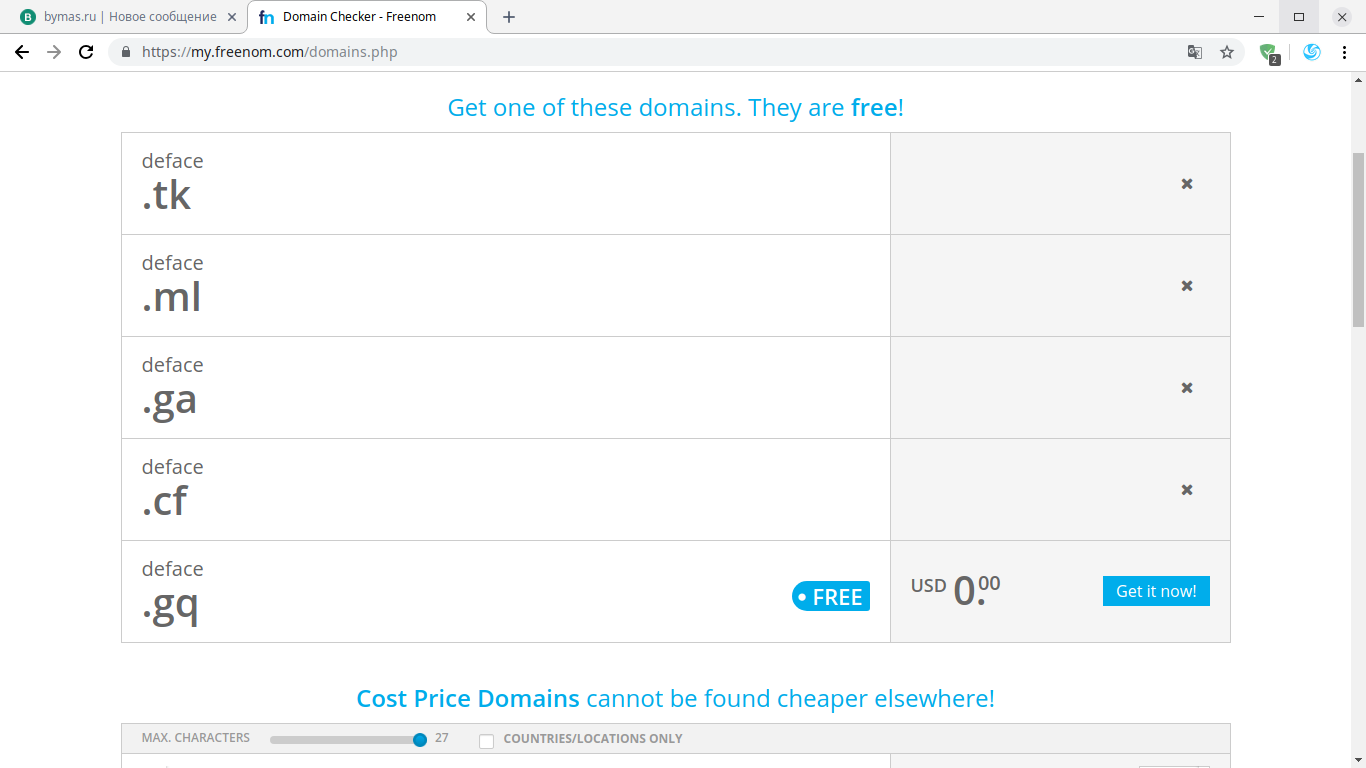Open the green shield extension icon

tap(1268, 52)
